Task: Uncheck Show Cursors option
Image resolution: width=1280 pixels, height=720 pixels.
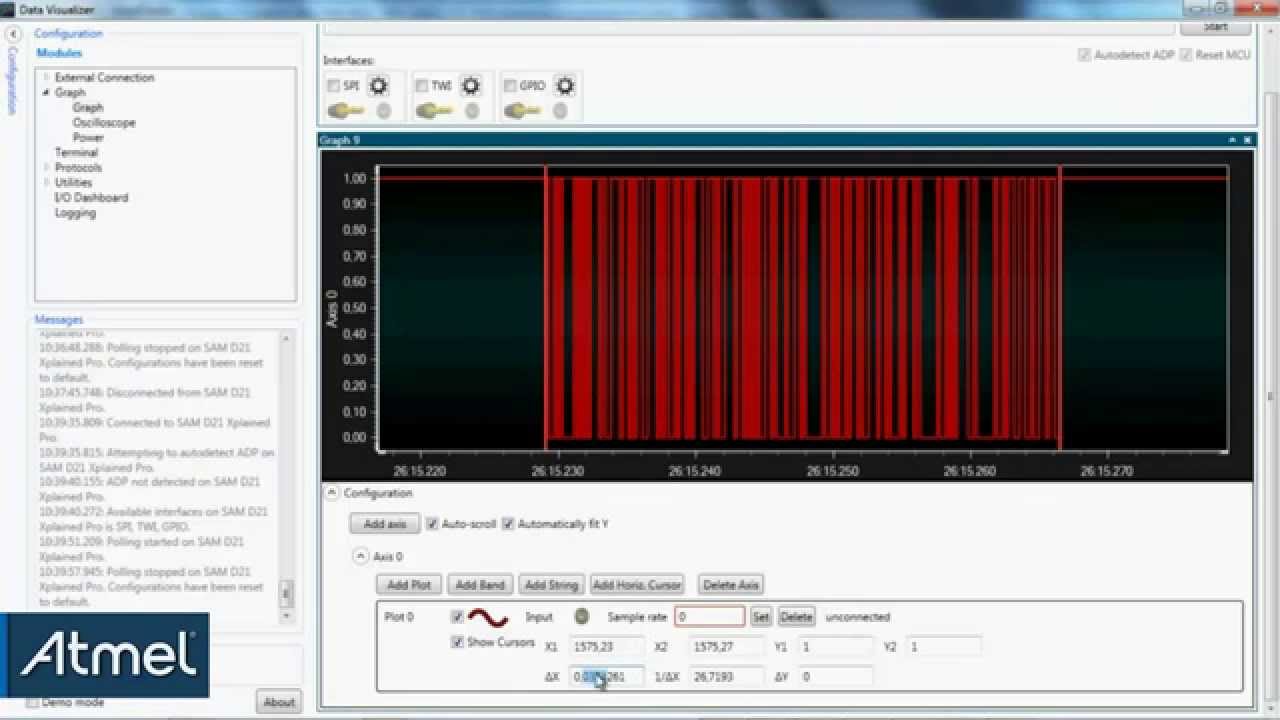Action: [x=457, y=642]
